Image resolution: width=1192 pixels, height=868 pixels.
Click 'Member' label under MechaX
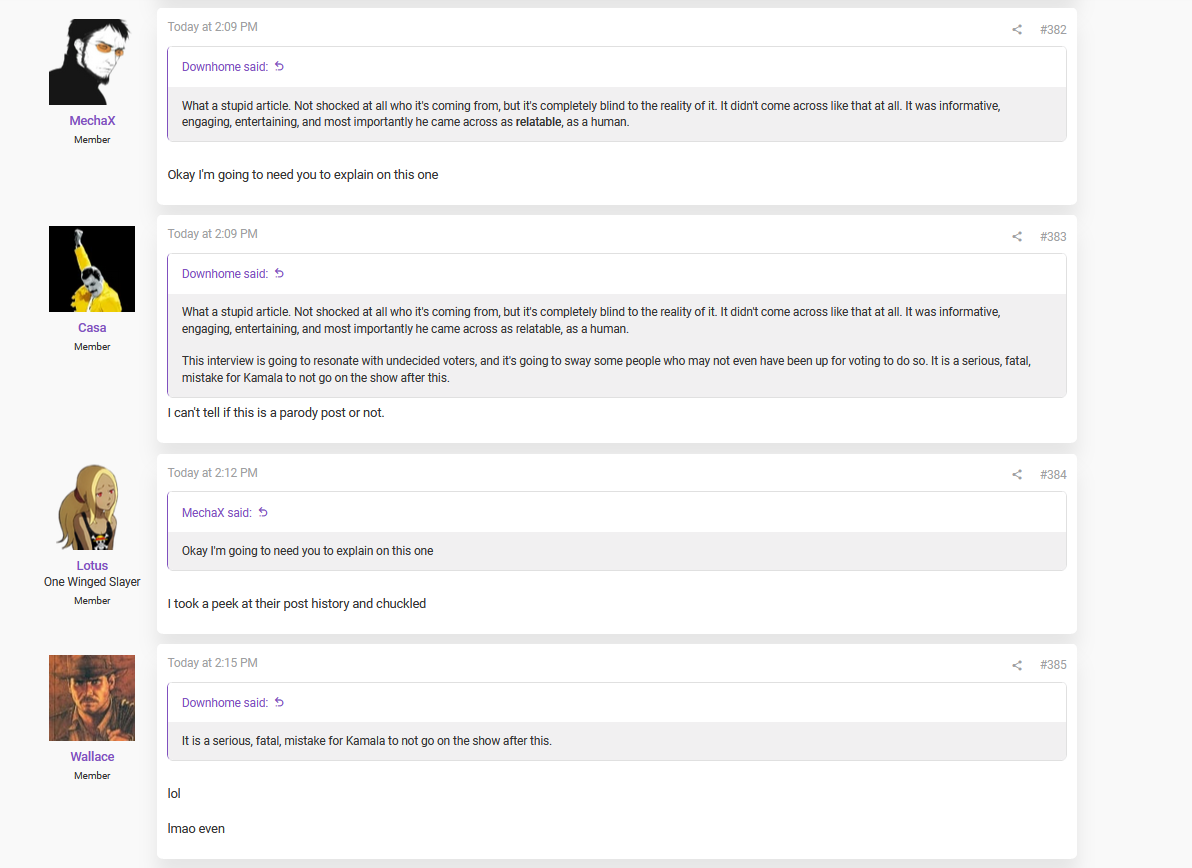[x=92, y=140]
